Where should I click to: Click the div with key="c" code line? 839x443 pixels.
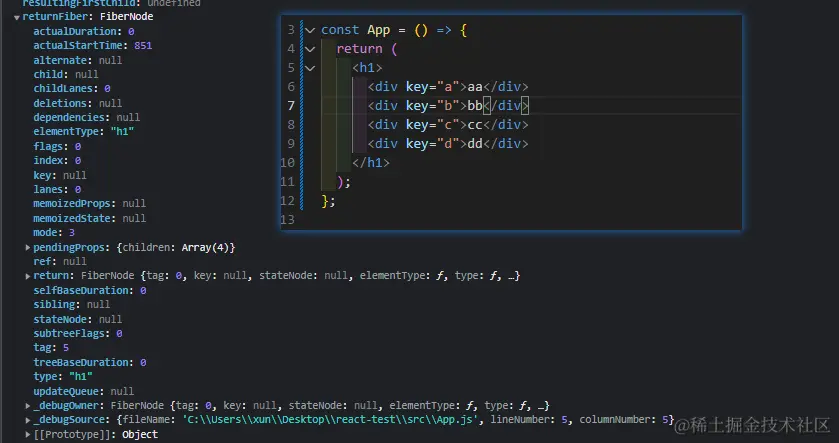click(448, 125)
